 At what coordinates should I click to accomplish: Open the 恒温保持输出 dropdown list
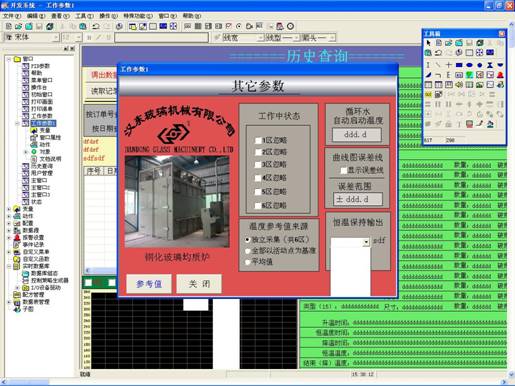(366, 242)
